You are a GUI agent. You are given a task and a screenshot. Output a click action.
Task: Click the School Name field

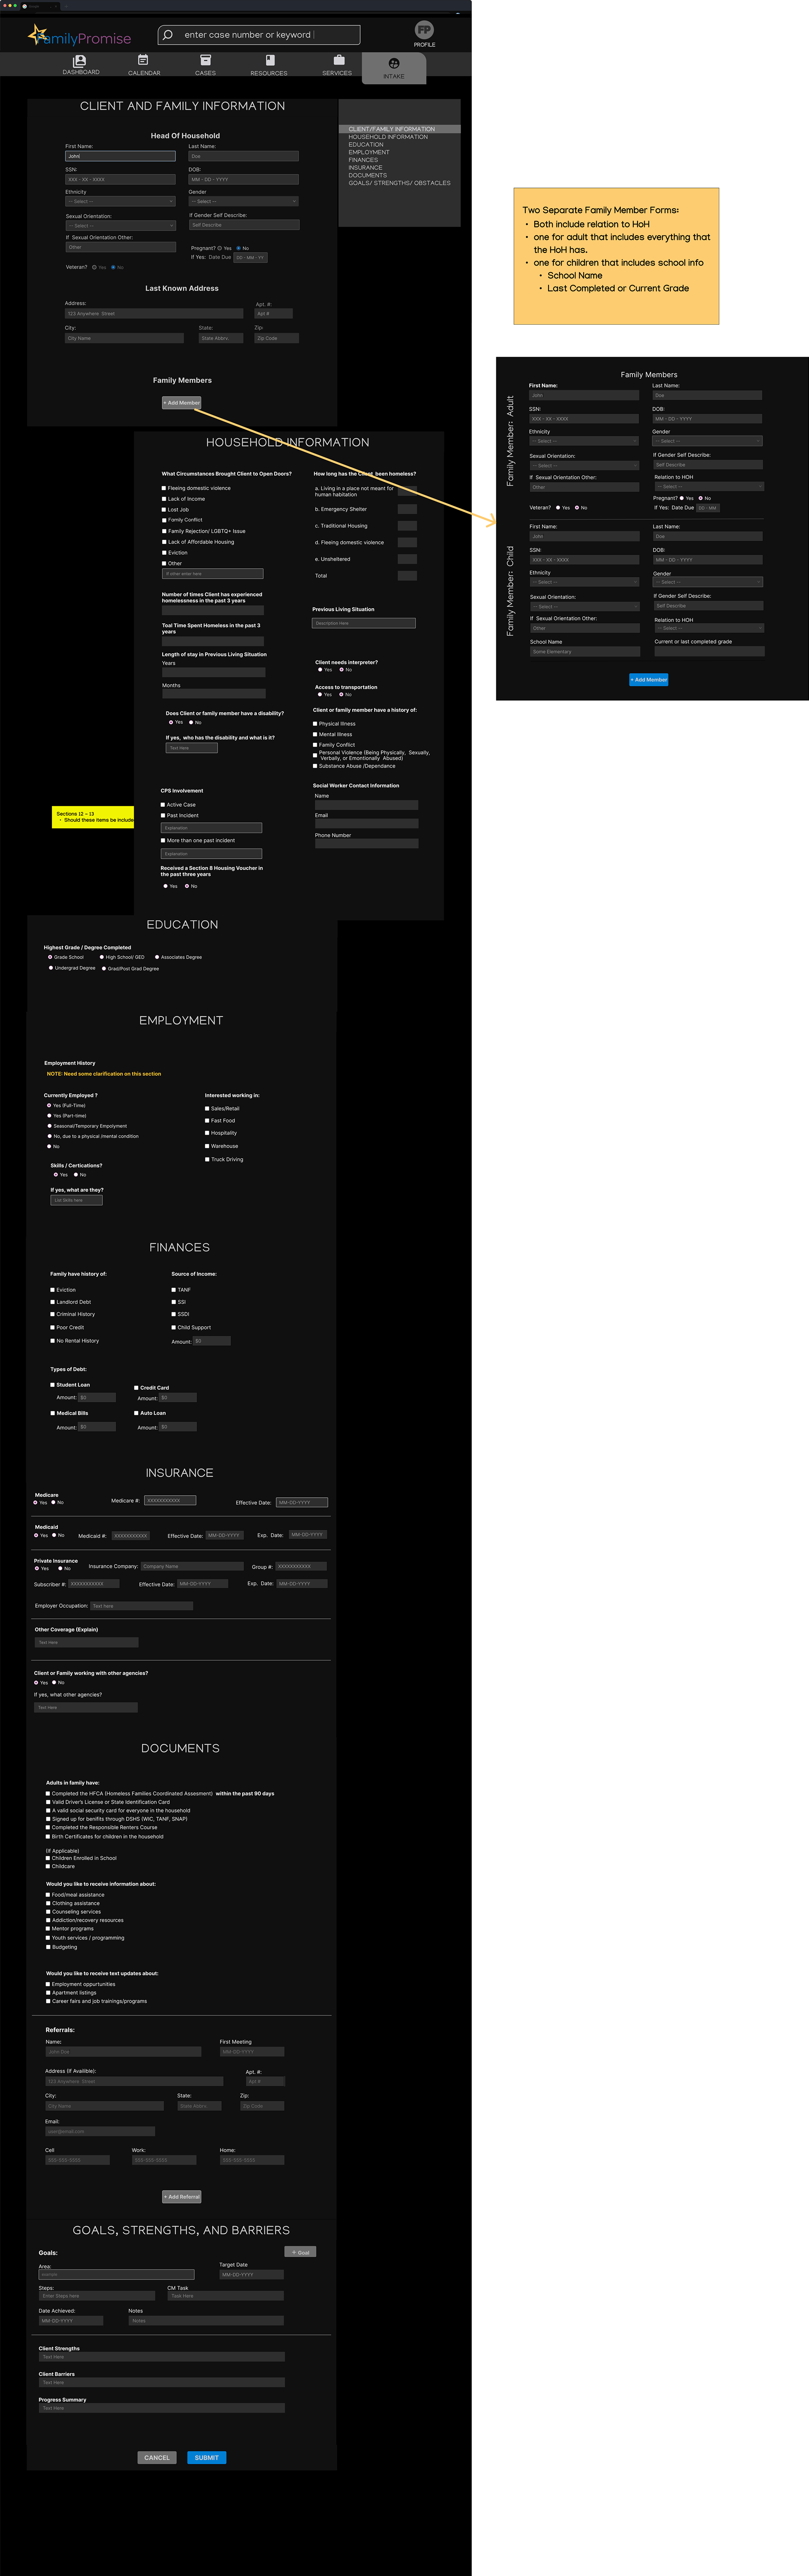pyautogui.click(x=585, y=652)
